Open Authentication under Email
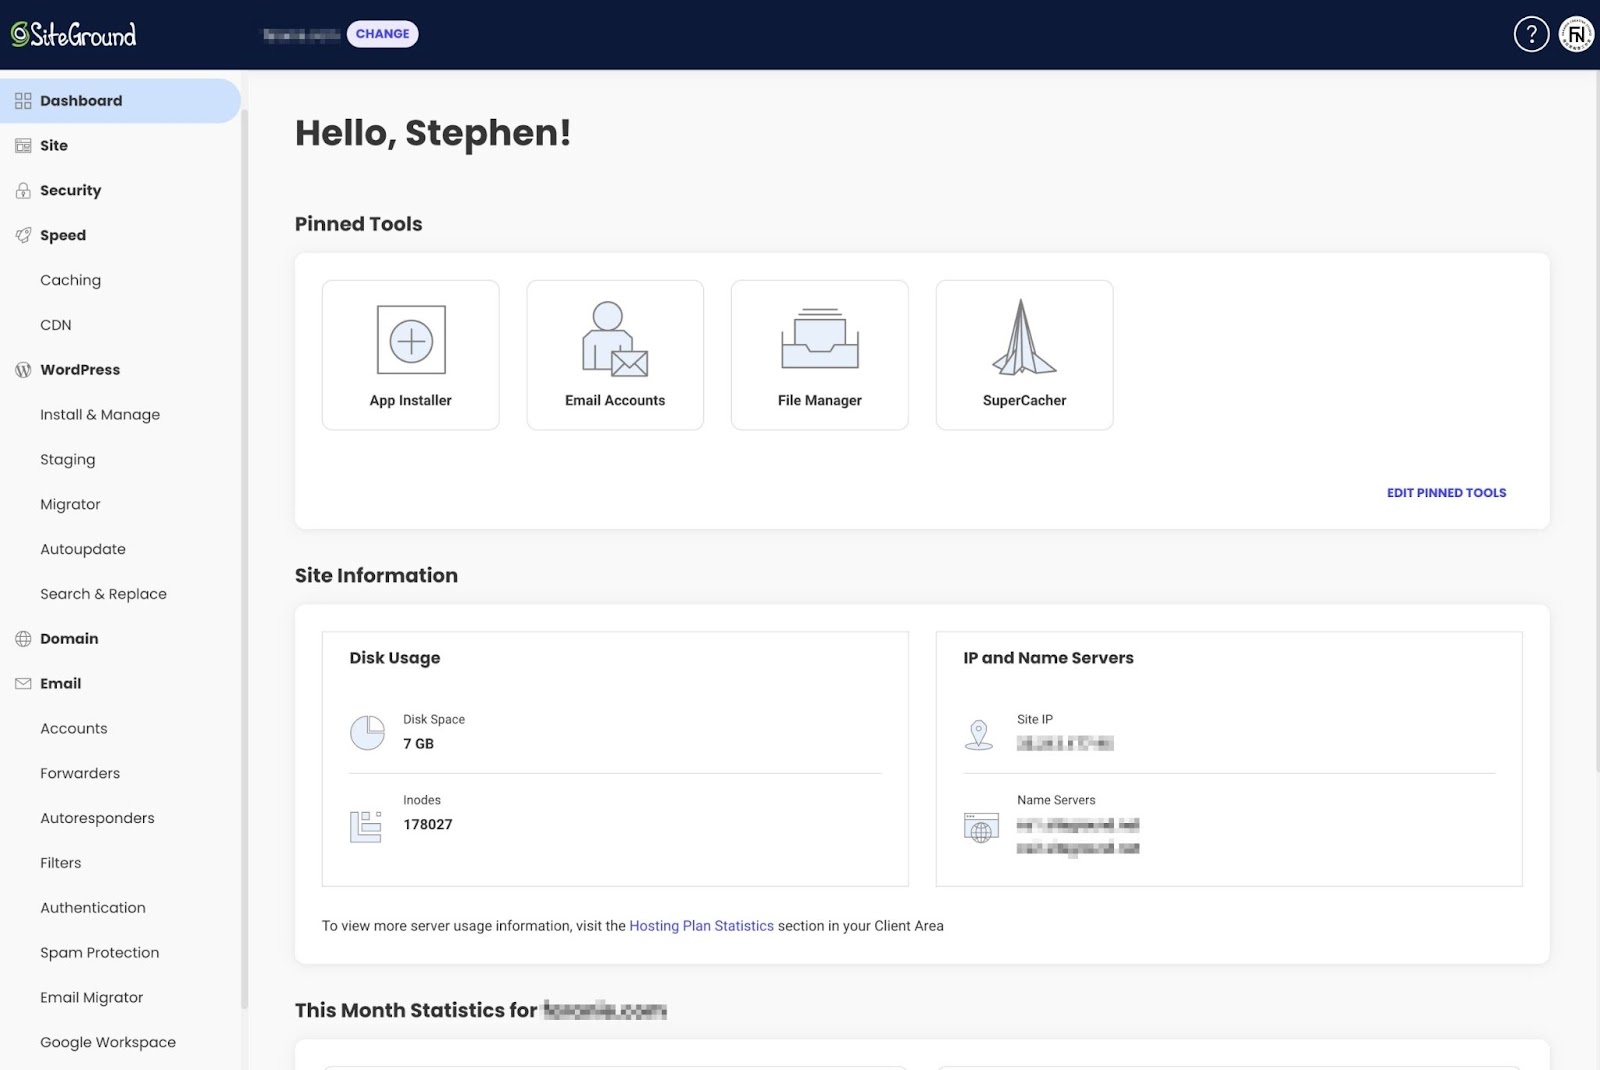The image size is (1600, 1070). point(93,908)
